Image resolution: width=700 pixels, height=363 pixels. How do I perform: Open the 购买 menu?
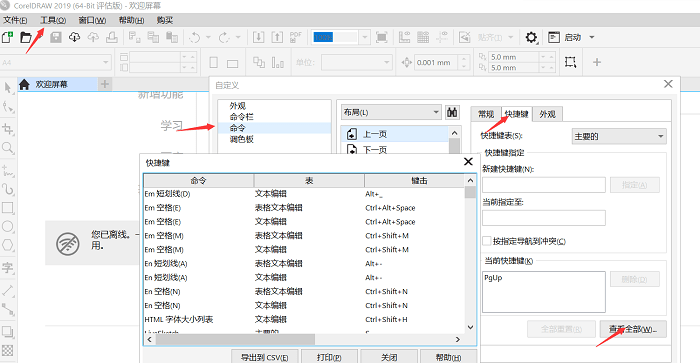tap(165, 20)
